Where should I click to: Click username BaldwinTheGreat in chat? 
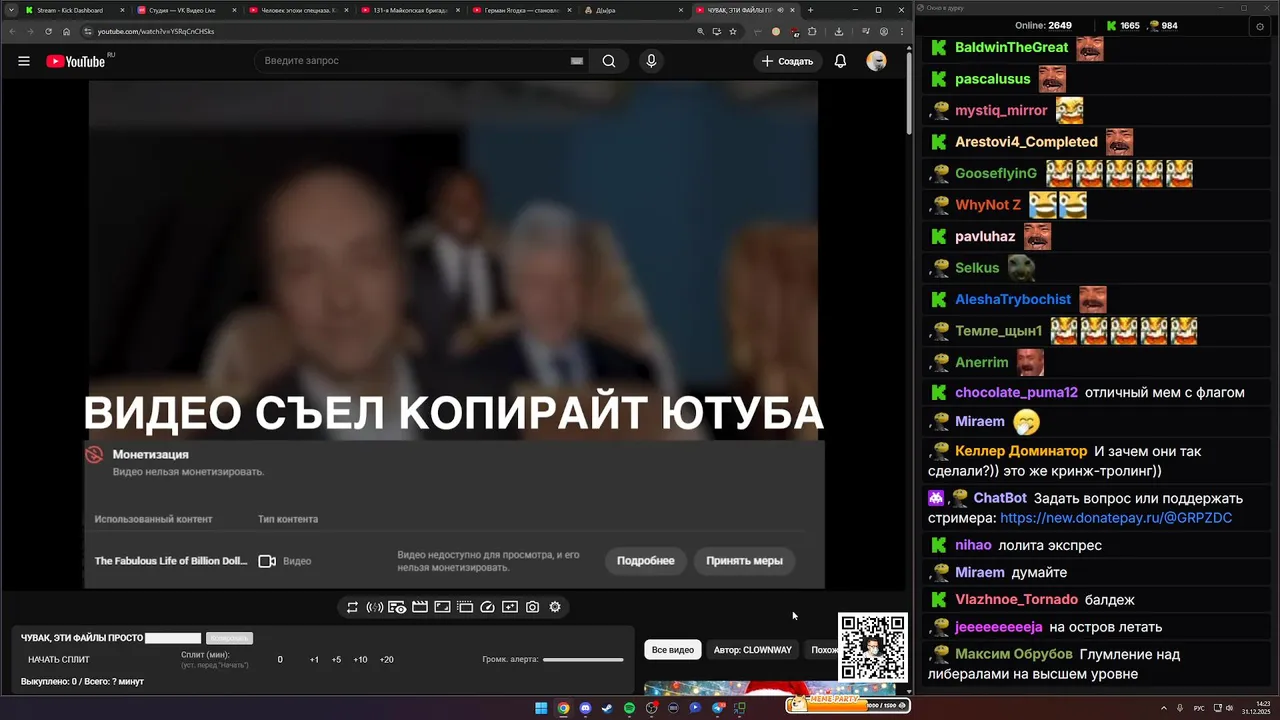(1012, 48)
